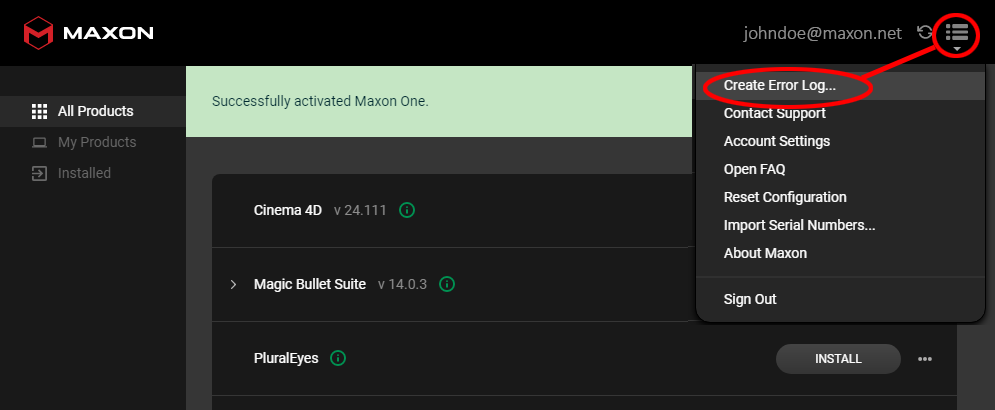Viewport: 995px width, 410px height.
Task: Expand the Magic Bullet Suite chevron
Action: (x=233, y=284)
